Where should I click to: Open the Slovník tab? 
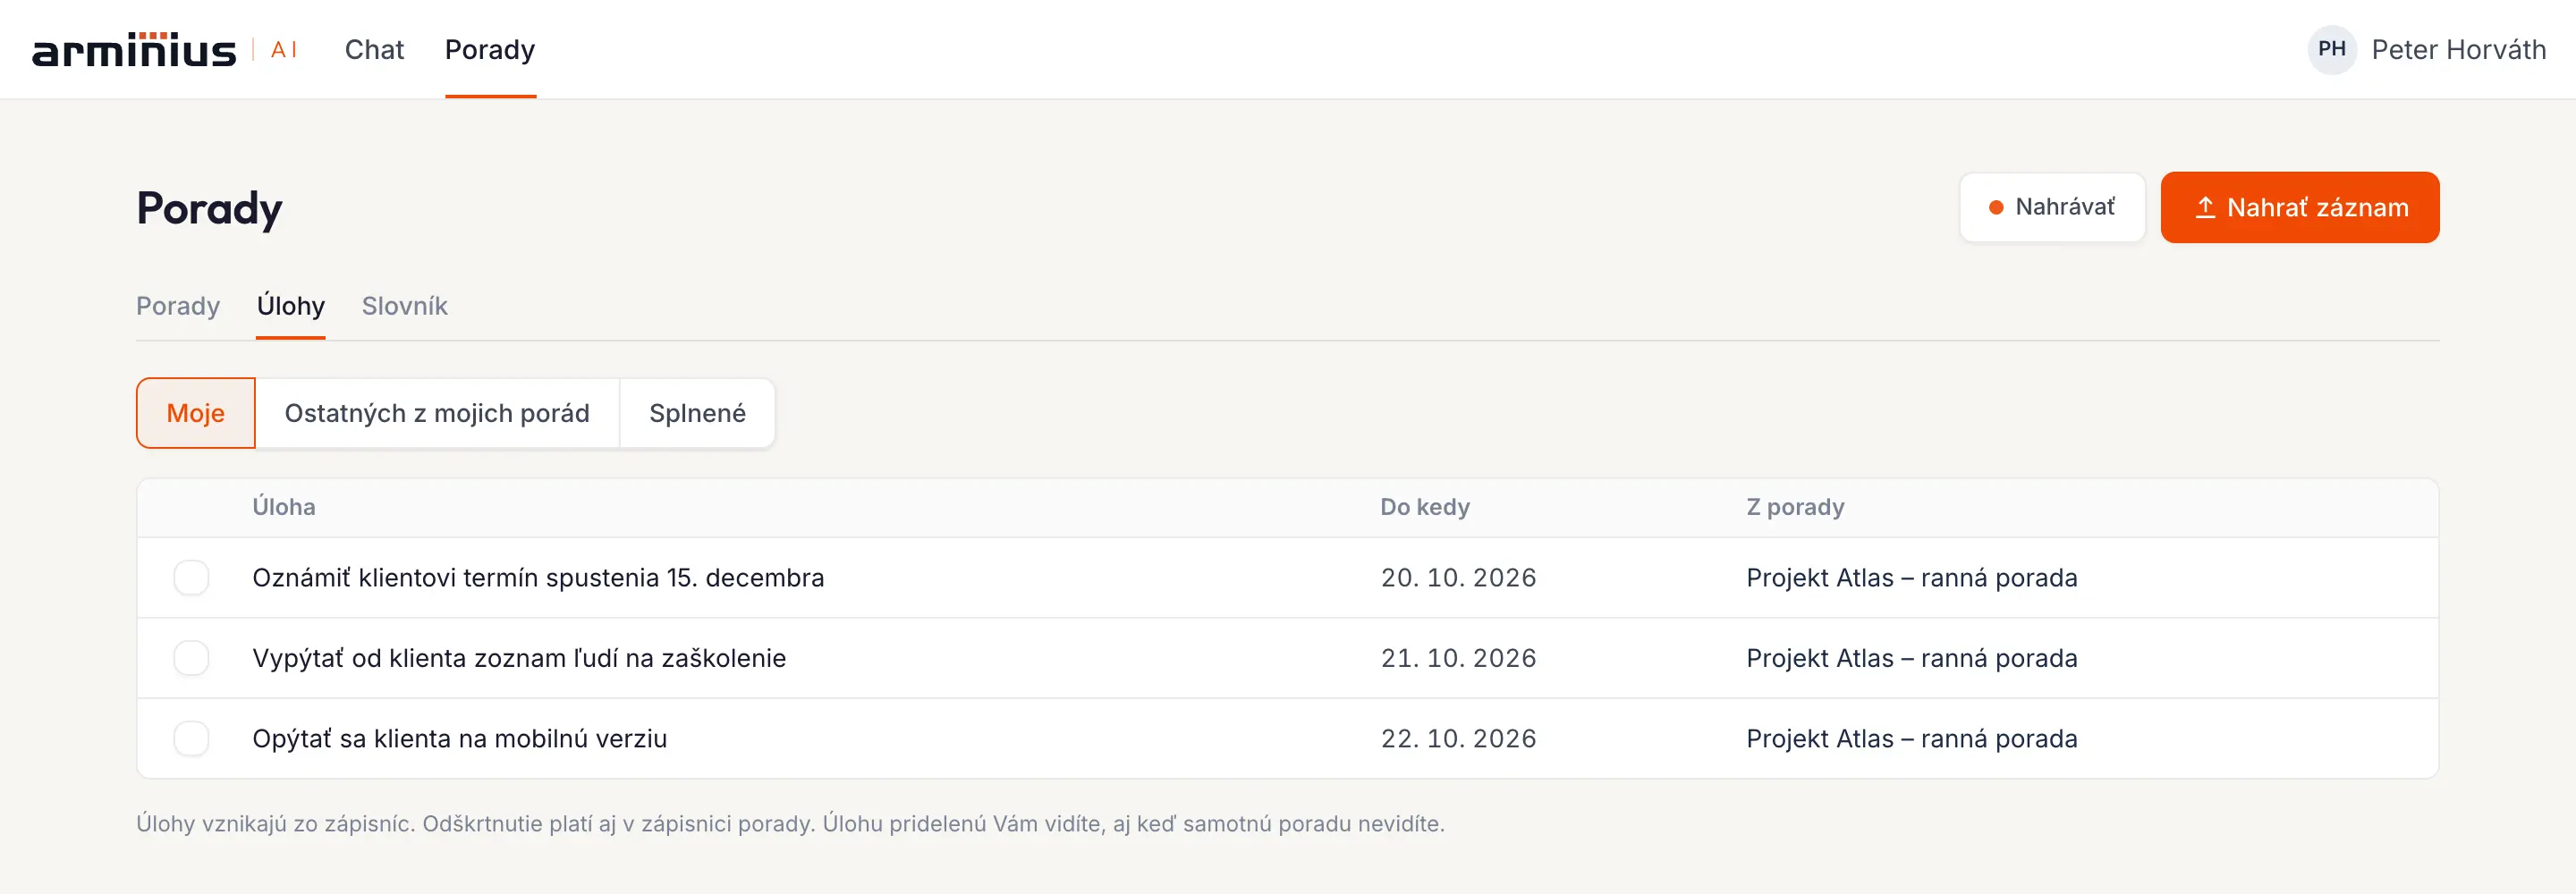(x=404, y=306)
